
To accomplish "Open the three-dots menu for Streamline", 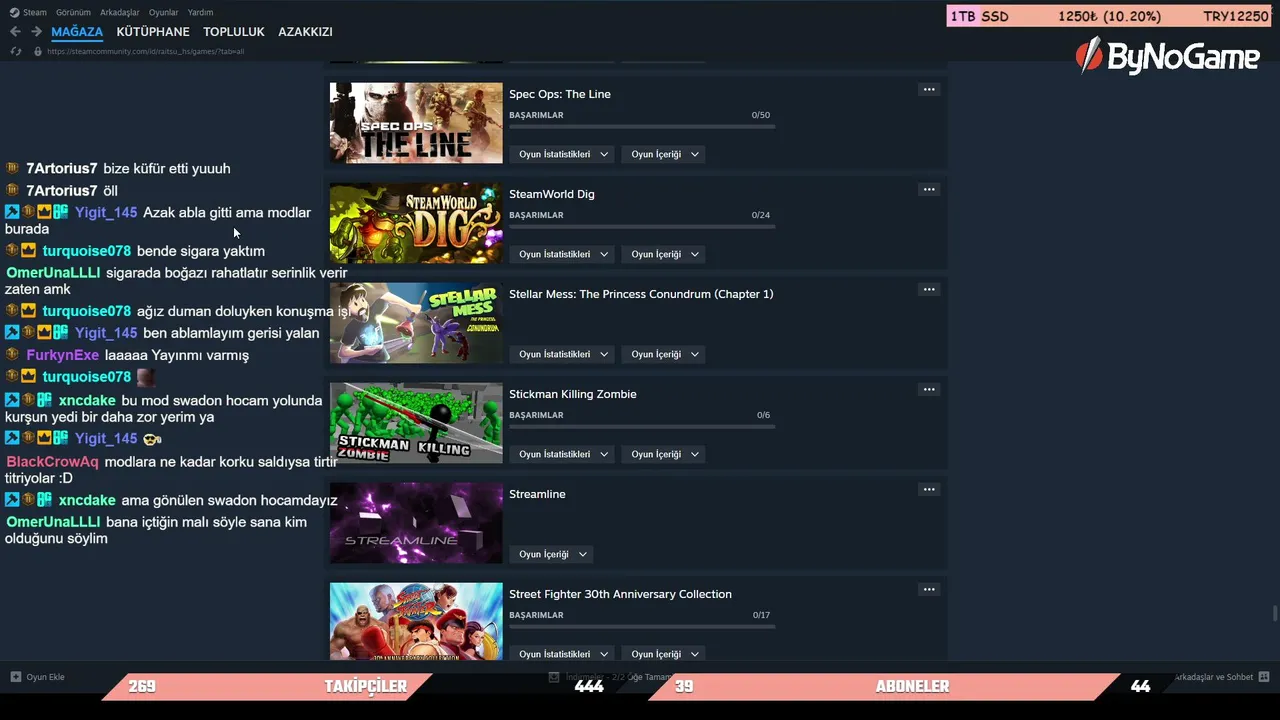I will pos(929,490).
